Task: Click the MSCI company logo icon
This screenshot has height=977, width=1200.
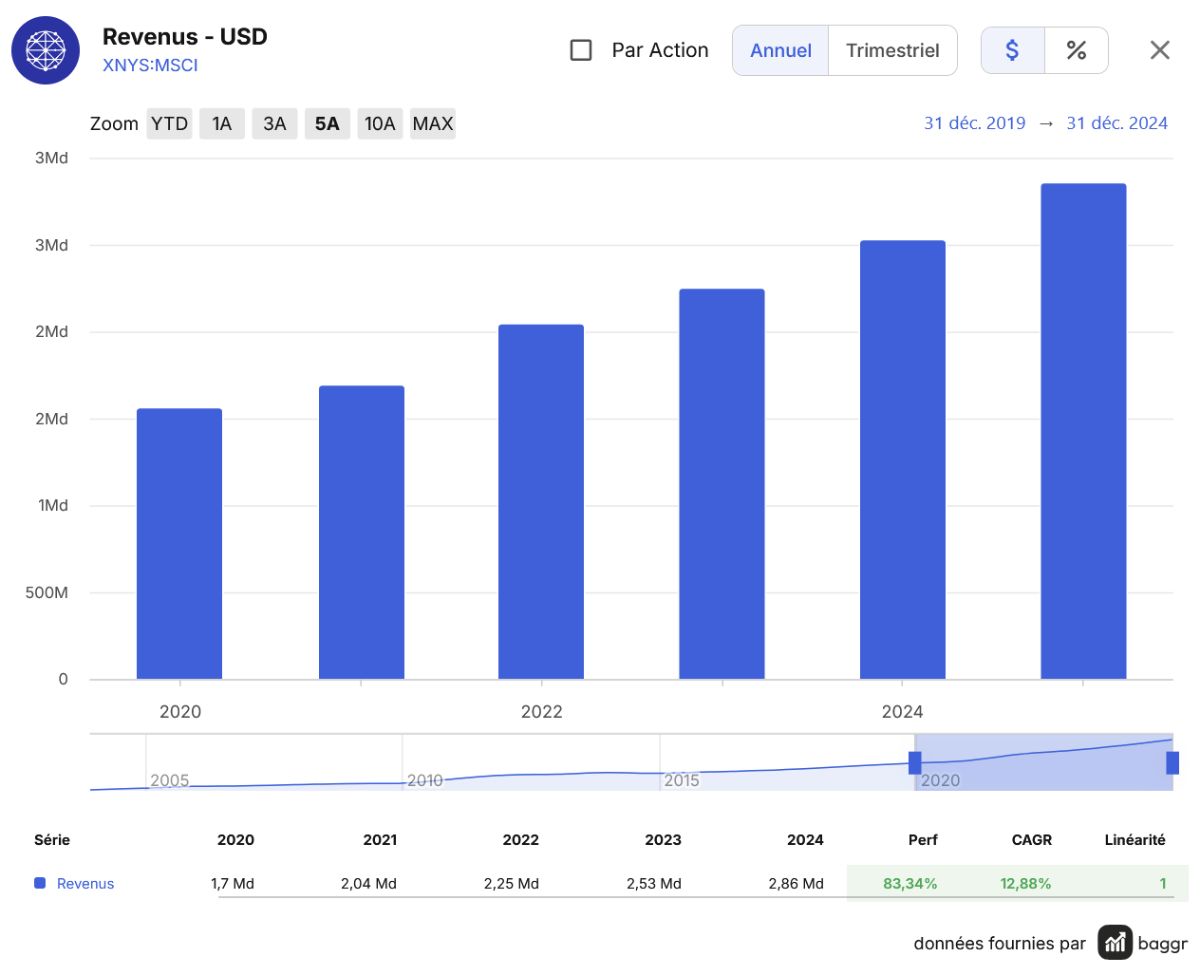Action: click(x=45, y=50)
